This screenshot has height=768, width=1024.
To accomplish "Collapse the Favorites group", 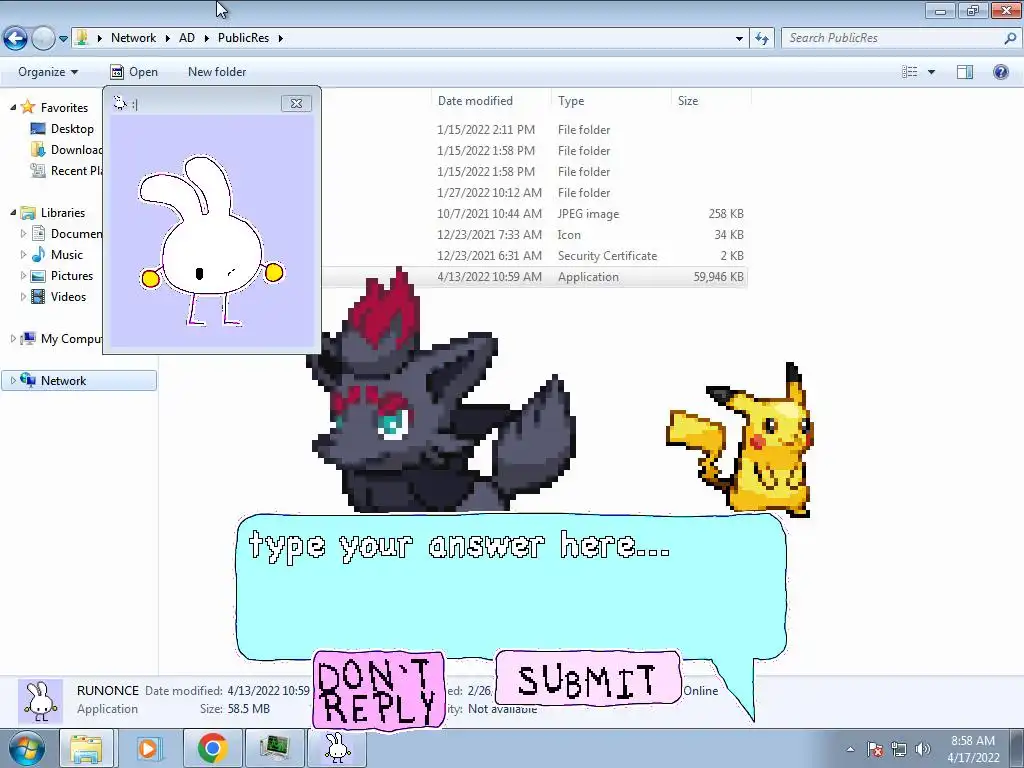I will pyautogui.click(x=13, y=107).
